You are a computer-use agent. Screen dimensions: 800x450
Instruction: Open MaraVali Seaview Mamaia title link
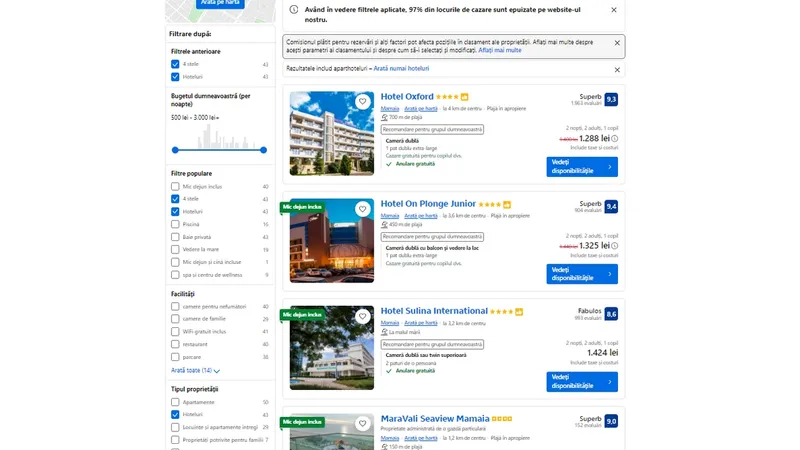coord(435,418)
